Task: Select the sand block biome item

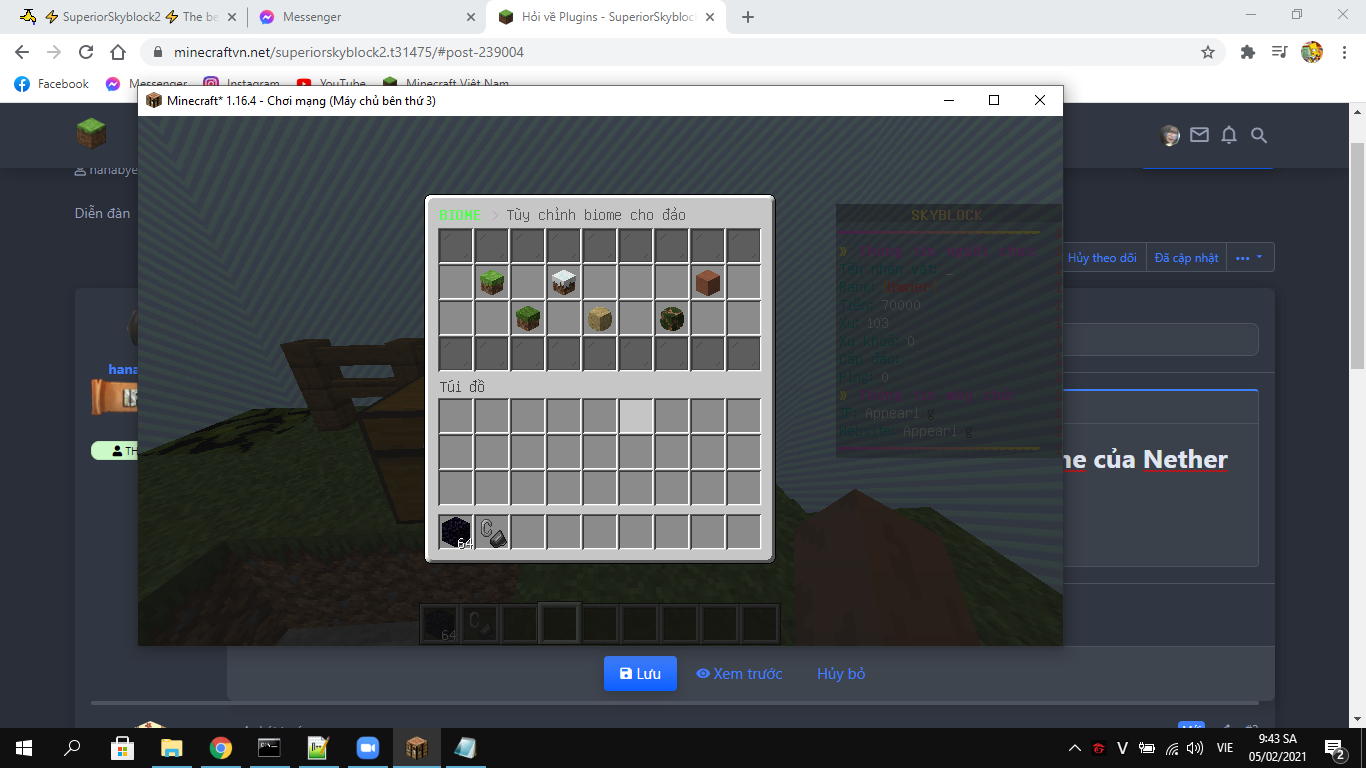Action: point(600,318)
